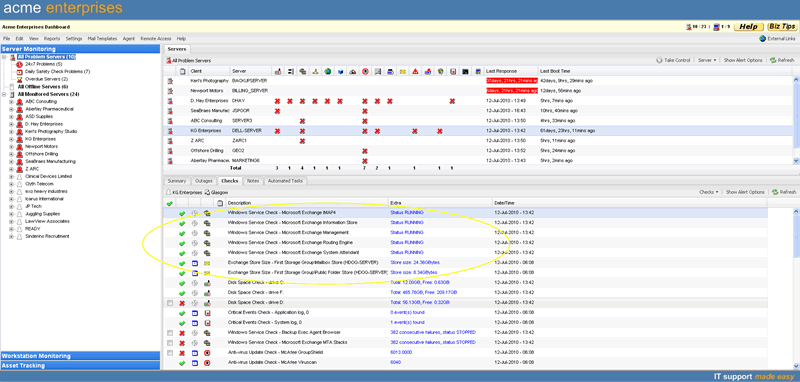
Task: Click the globe column header icon
Action: (x=328, y=71)
